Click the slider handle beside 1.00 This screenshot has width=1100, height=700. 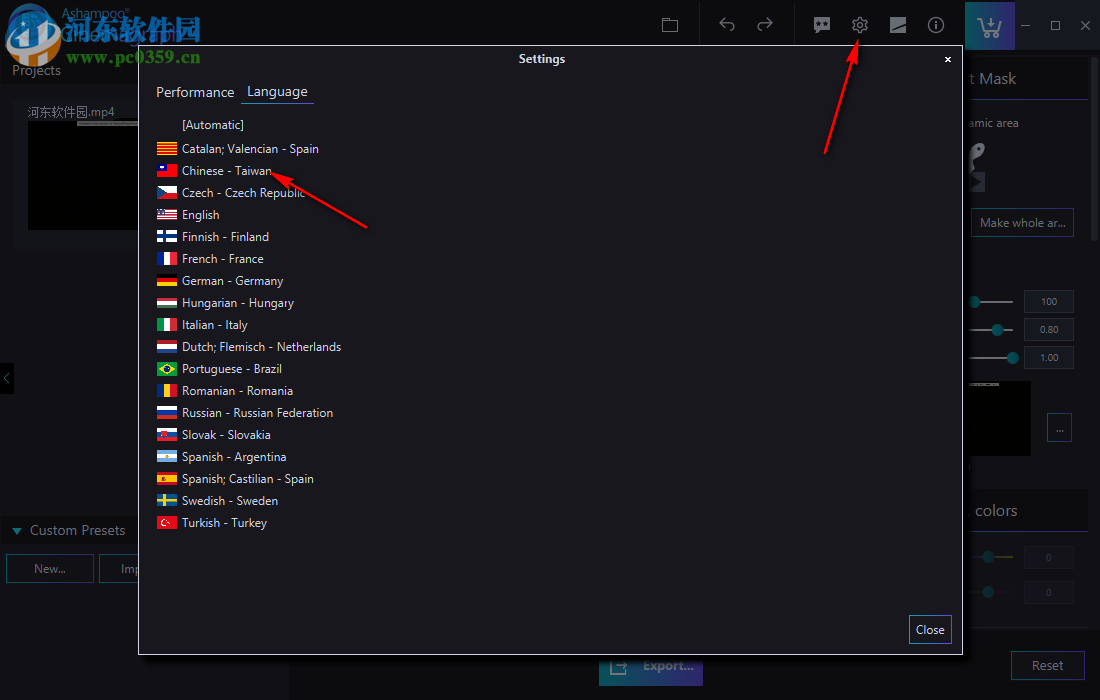pyautogui.click(x=1012, y=358)
